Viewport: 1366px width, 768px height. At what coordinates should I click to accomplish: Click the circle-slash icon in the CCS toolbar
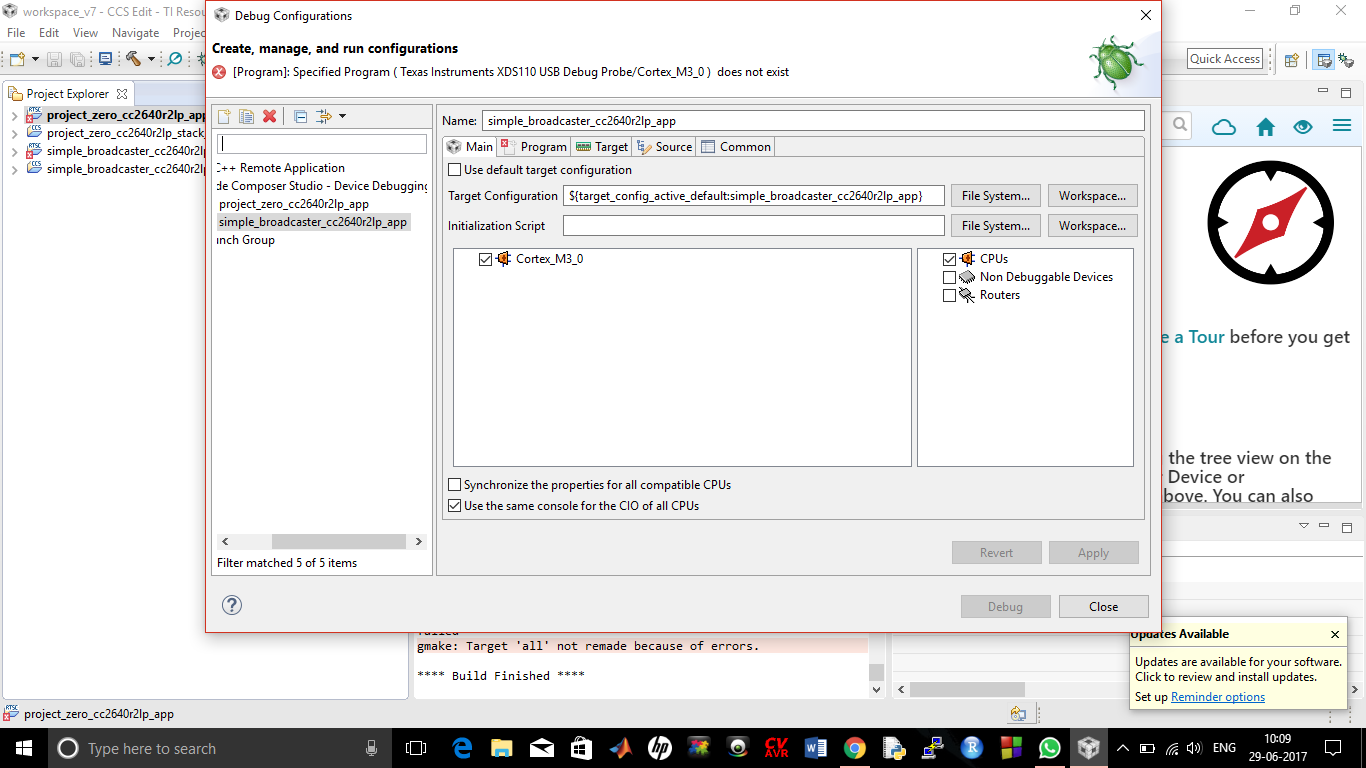175,59
